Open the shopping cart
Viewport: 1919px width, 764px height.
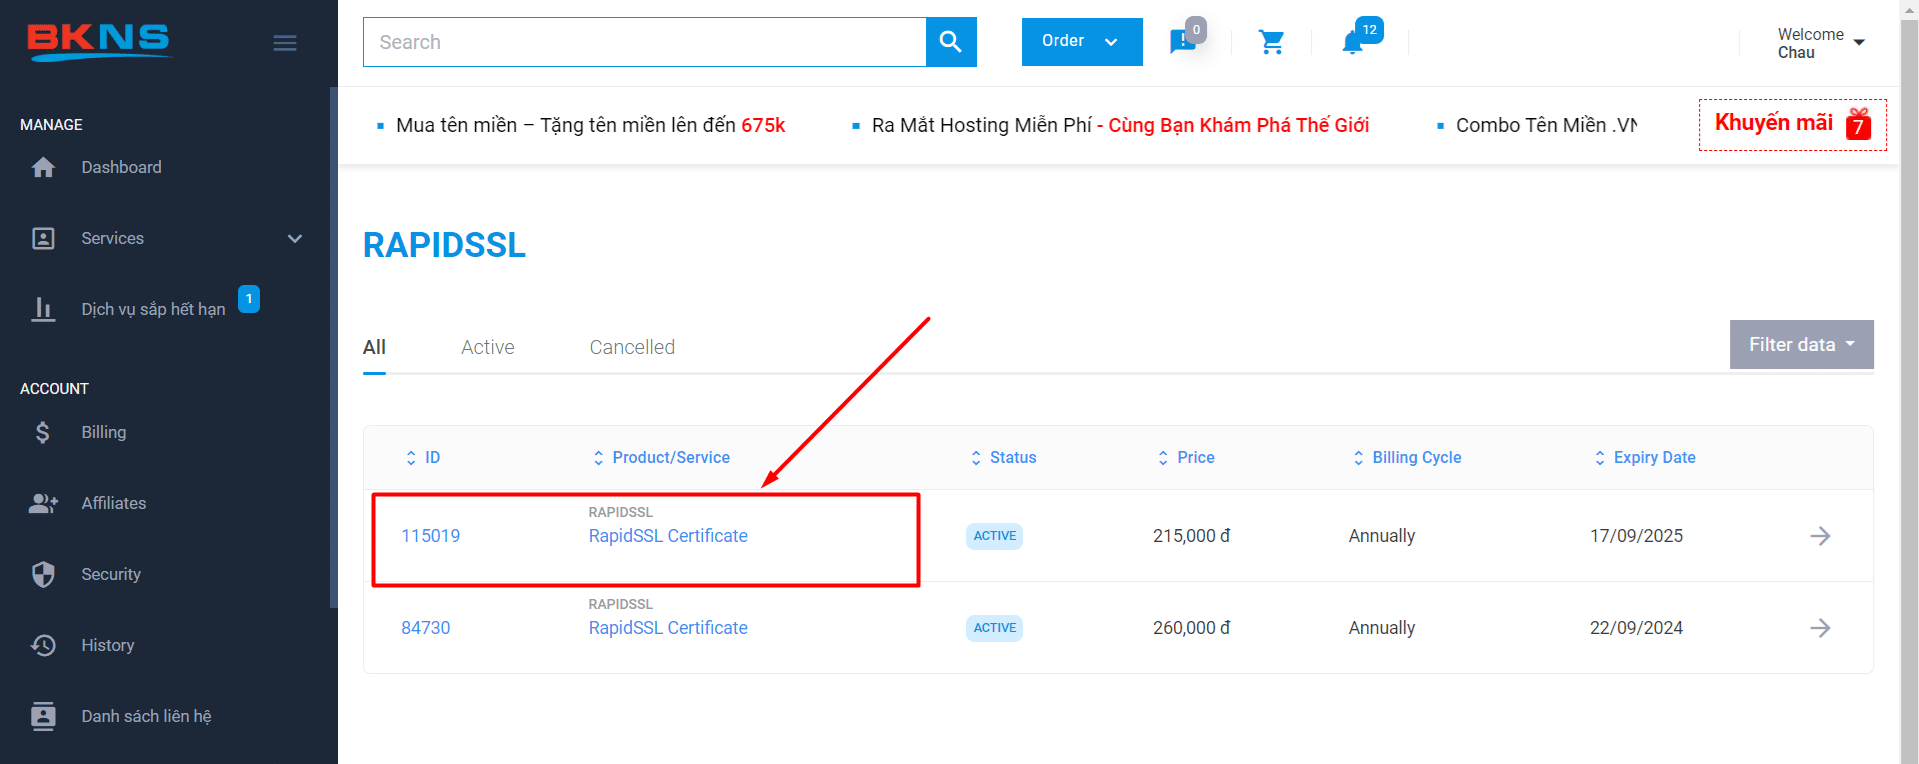(1271, 42)
